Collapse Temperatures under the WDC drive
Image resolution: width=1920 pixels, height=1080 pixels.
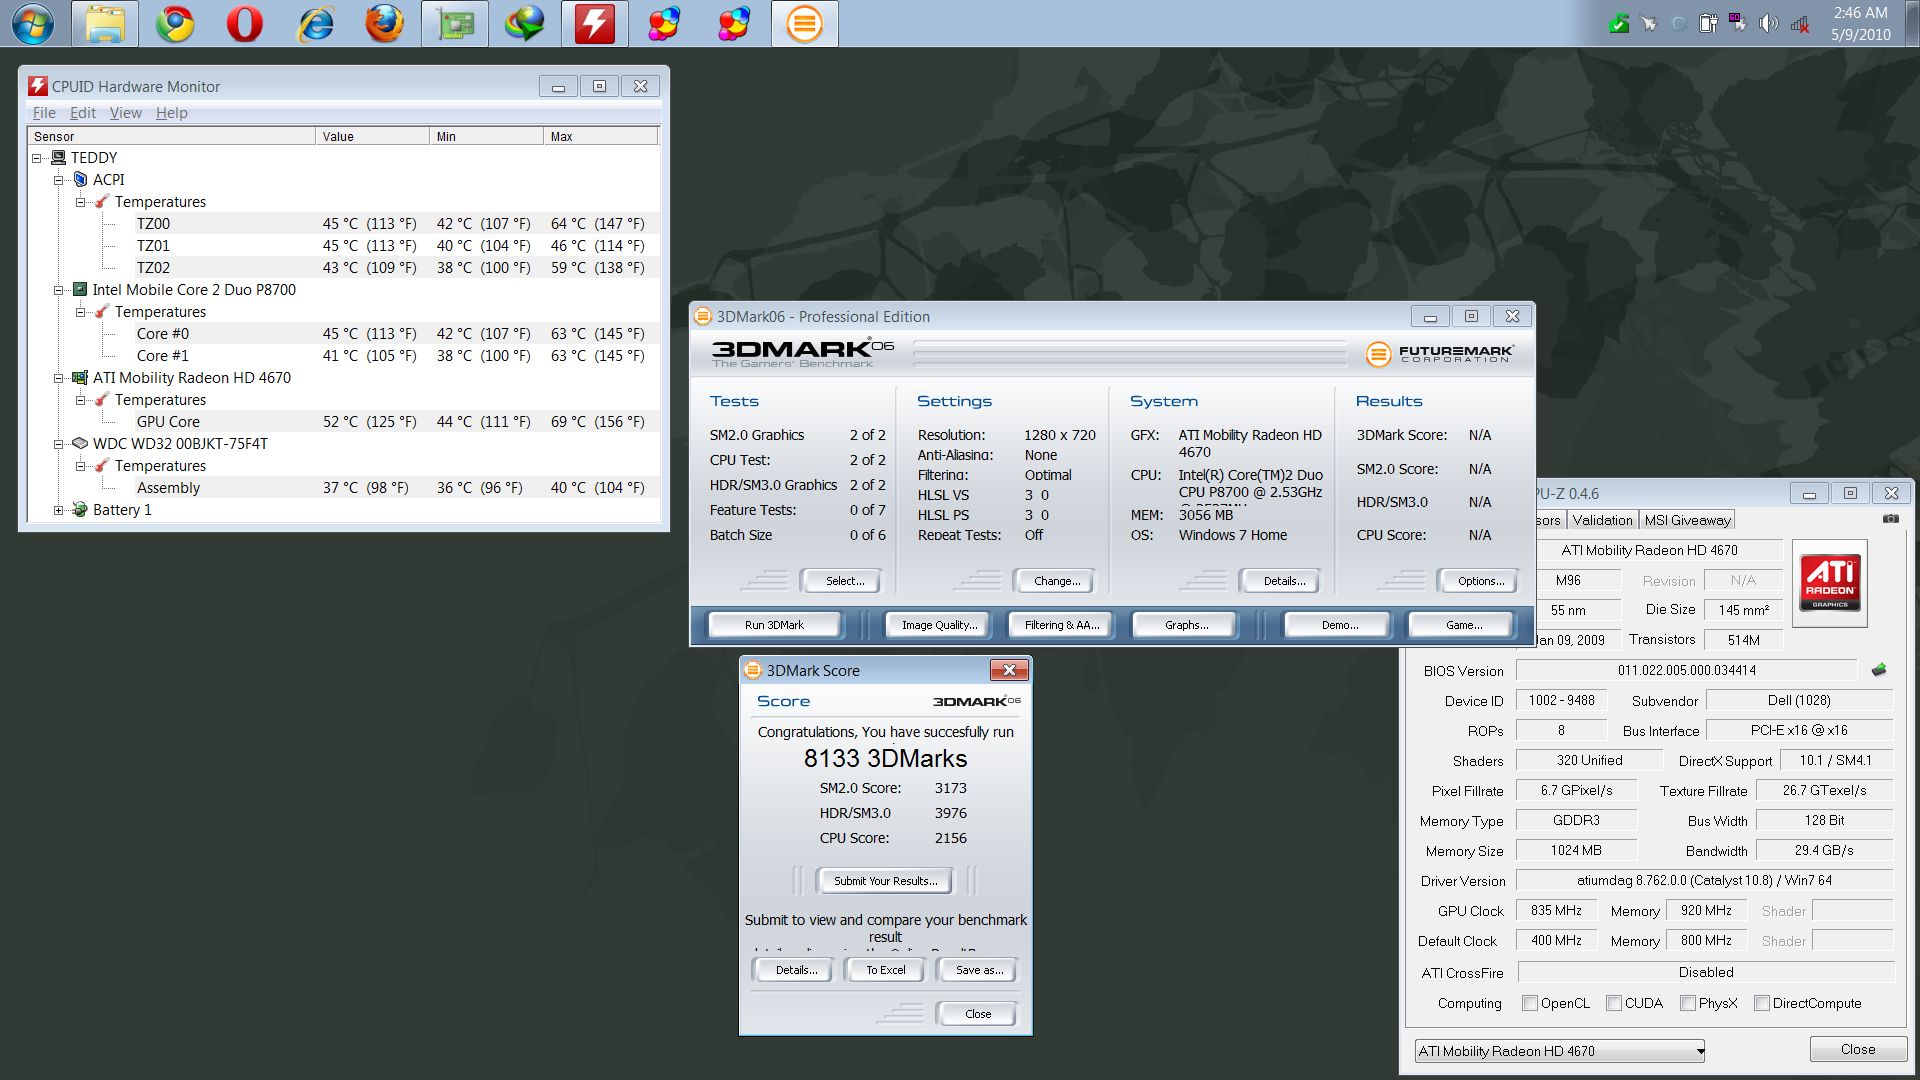click(x=80, y=466)
